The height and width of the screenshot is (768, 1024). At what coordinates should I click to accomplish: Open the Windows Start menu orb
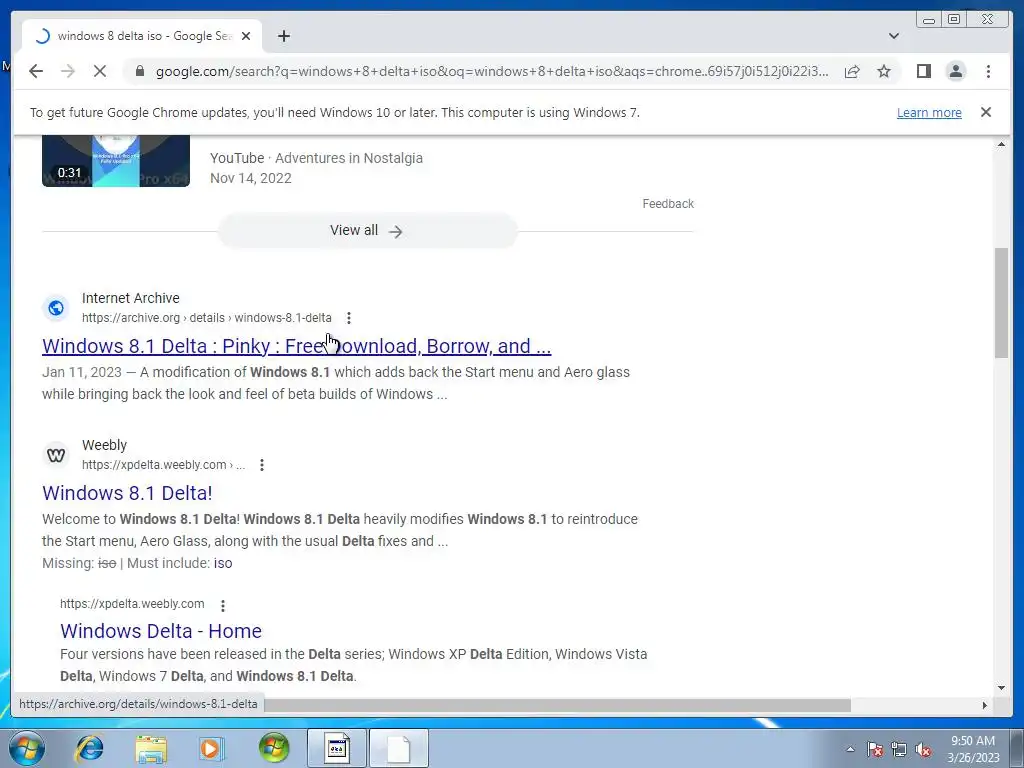pyautogui.click(x=26, y=748)
